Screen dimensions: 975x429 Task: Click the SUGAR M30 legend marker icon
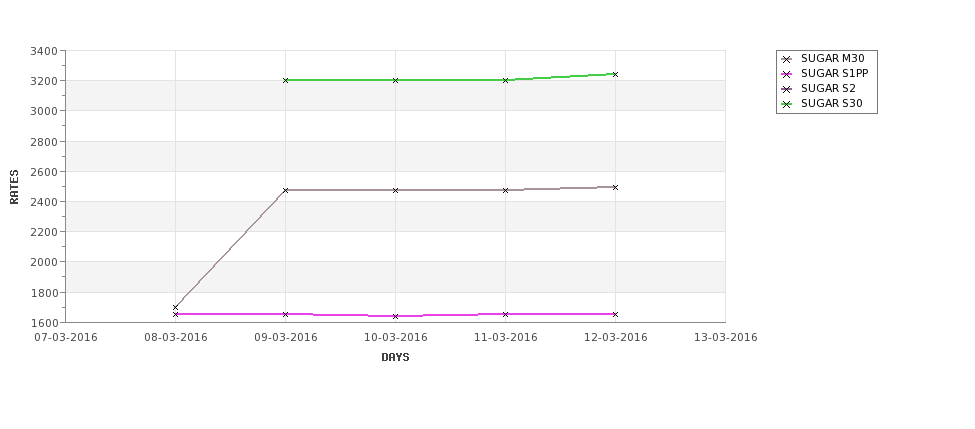click(786, 59)
